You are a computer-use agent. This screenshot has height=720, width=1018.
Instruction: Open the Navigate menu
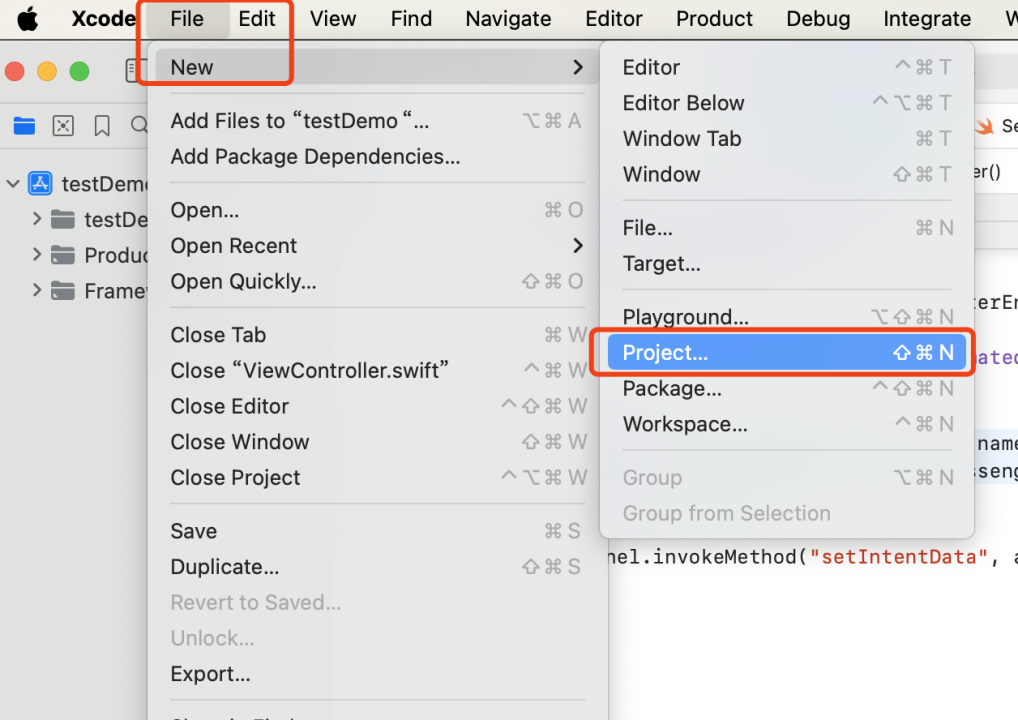click(x=508, y=19)
